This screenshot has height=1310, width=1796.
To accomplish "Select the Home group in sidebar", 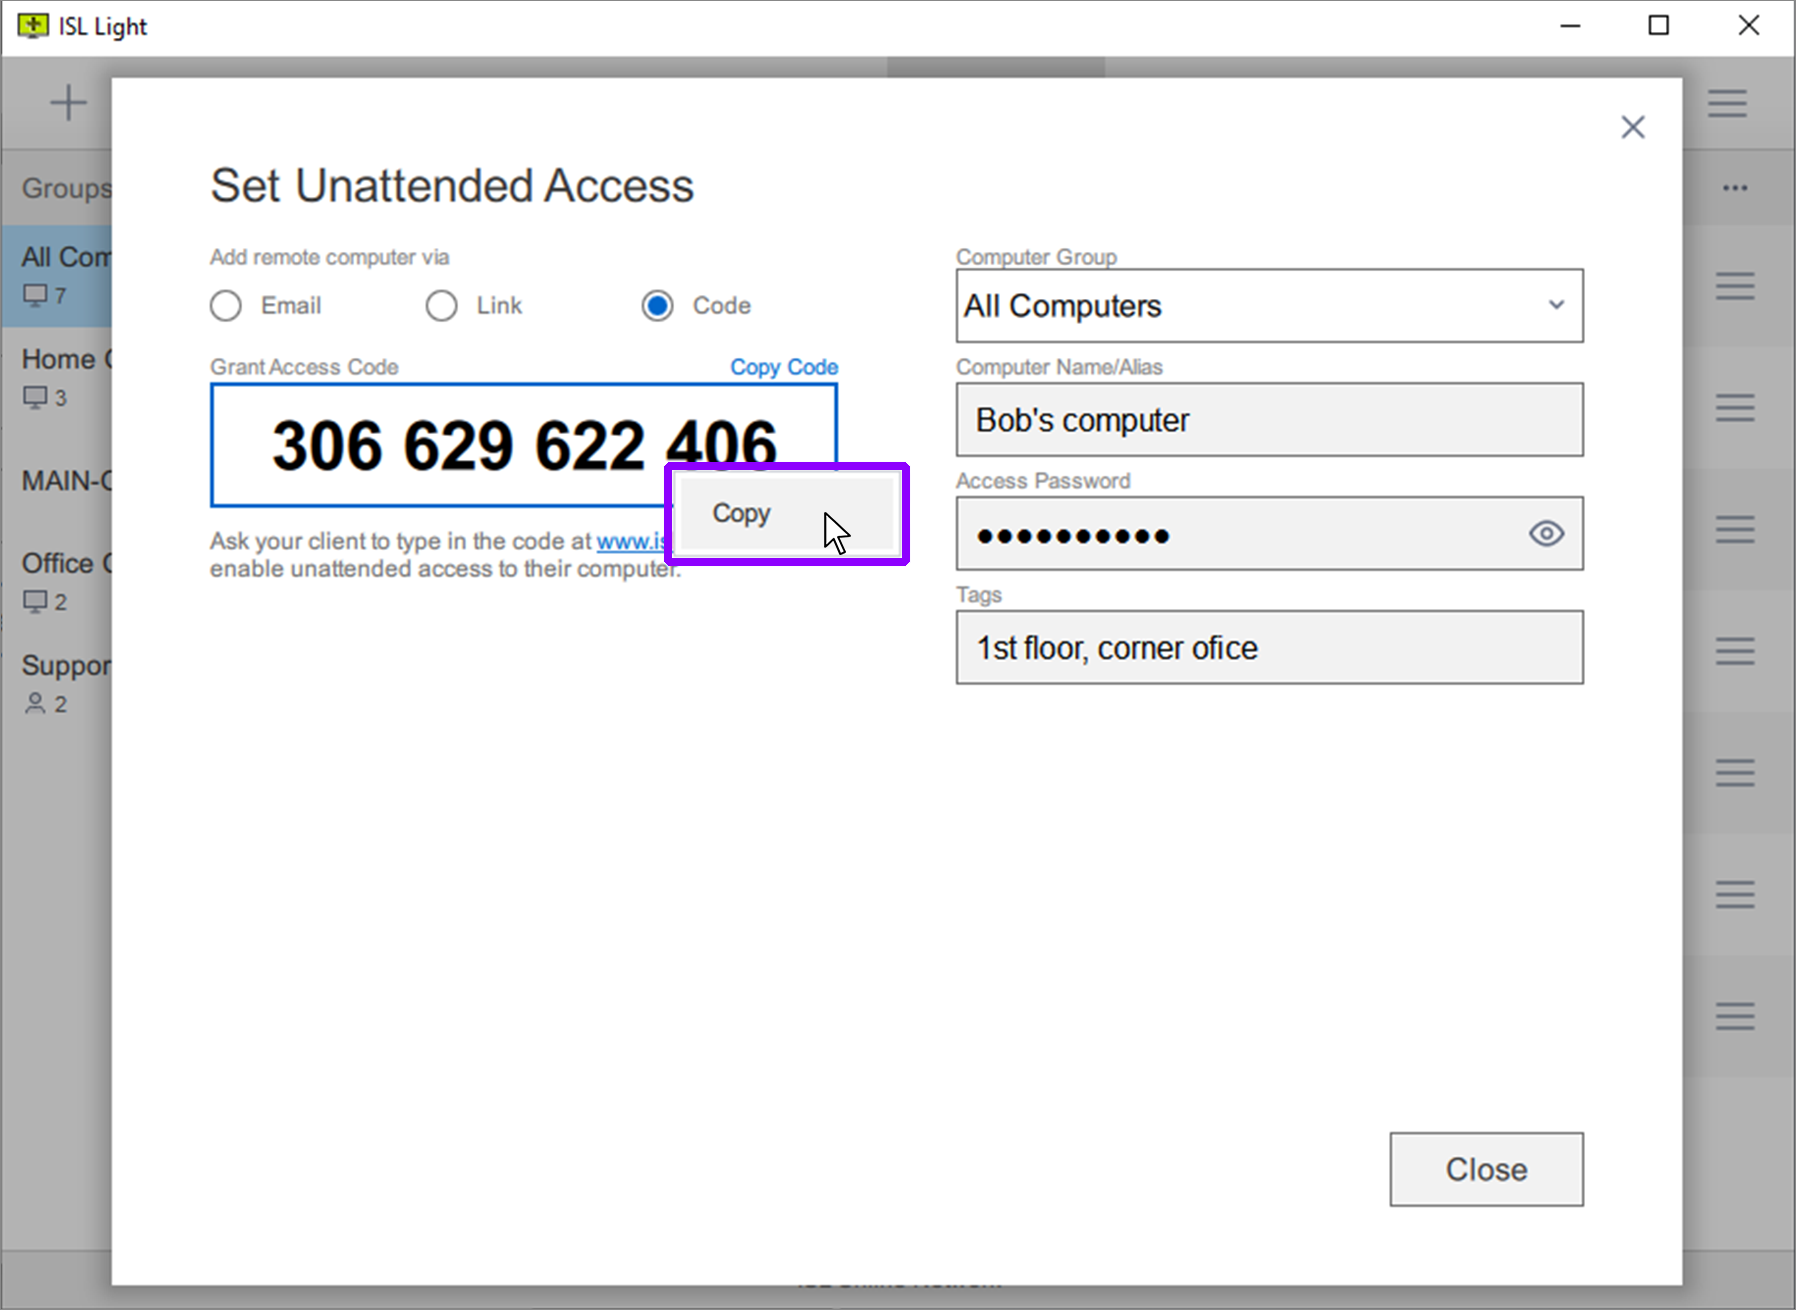I will (x=57, y=377).
